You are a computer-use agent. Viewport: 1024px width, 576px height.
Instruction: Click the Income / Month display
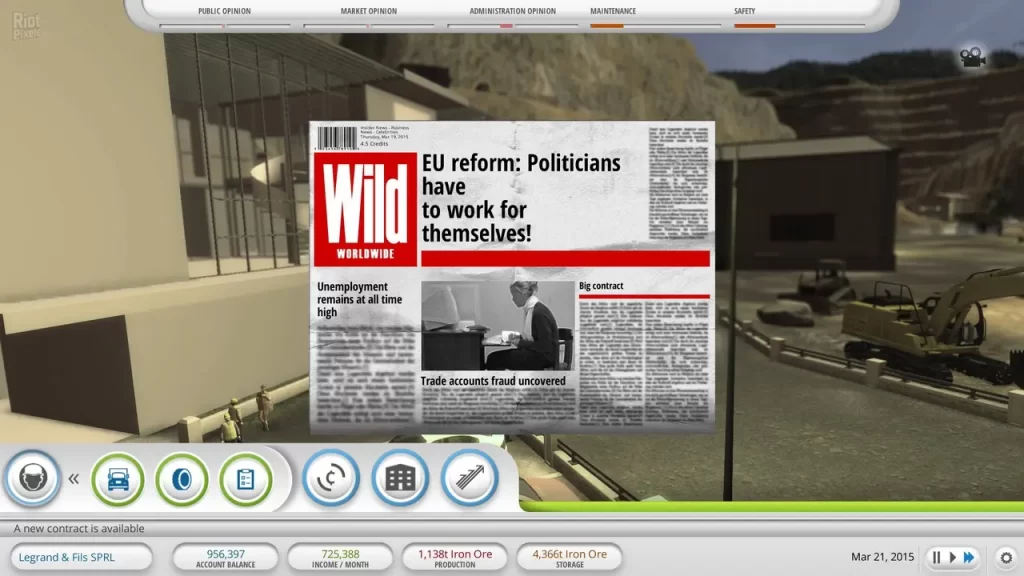(340, 557)
